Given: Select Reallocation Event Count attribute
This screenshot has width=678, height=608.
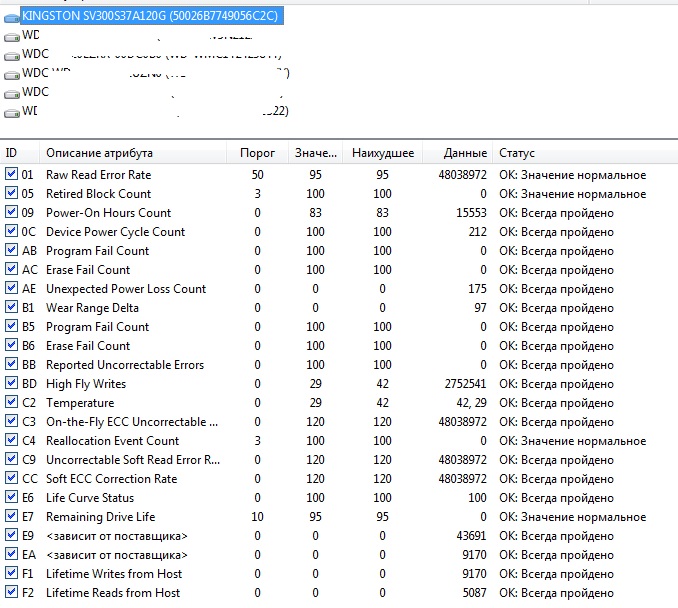Looking at the screenshot, I should pos(112,441).
